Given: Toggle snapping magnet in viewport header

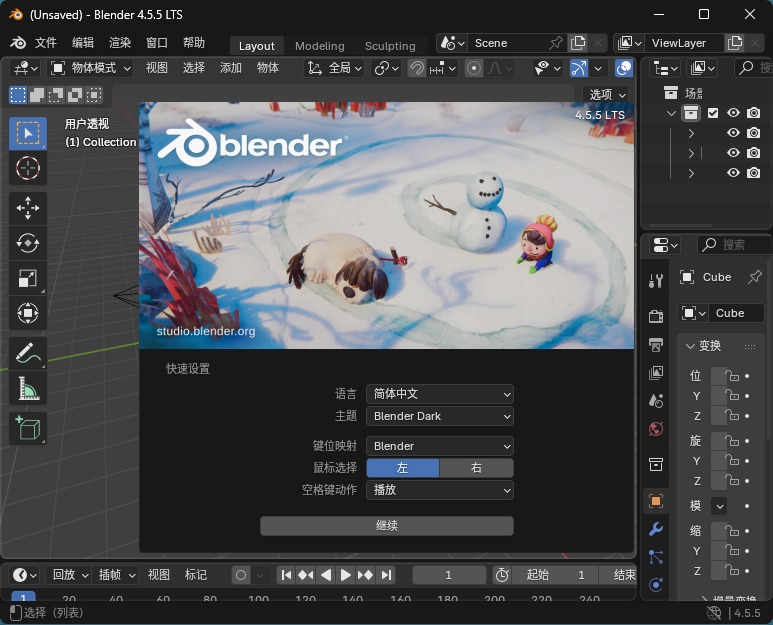Looking at the screenshot, I should (x=417, y=68).
